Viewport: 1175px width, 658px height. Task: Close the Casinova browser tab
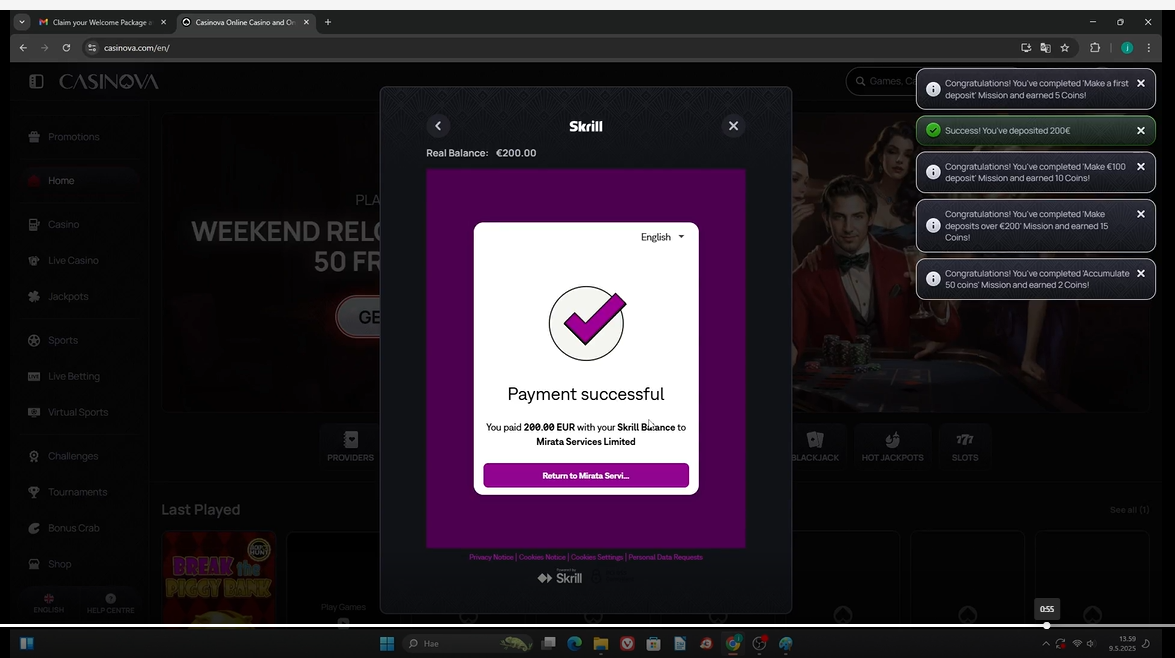click(306, 22)
